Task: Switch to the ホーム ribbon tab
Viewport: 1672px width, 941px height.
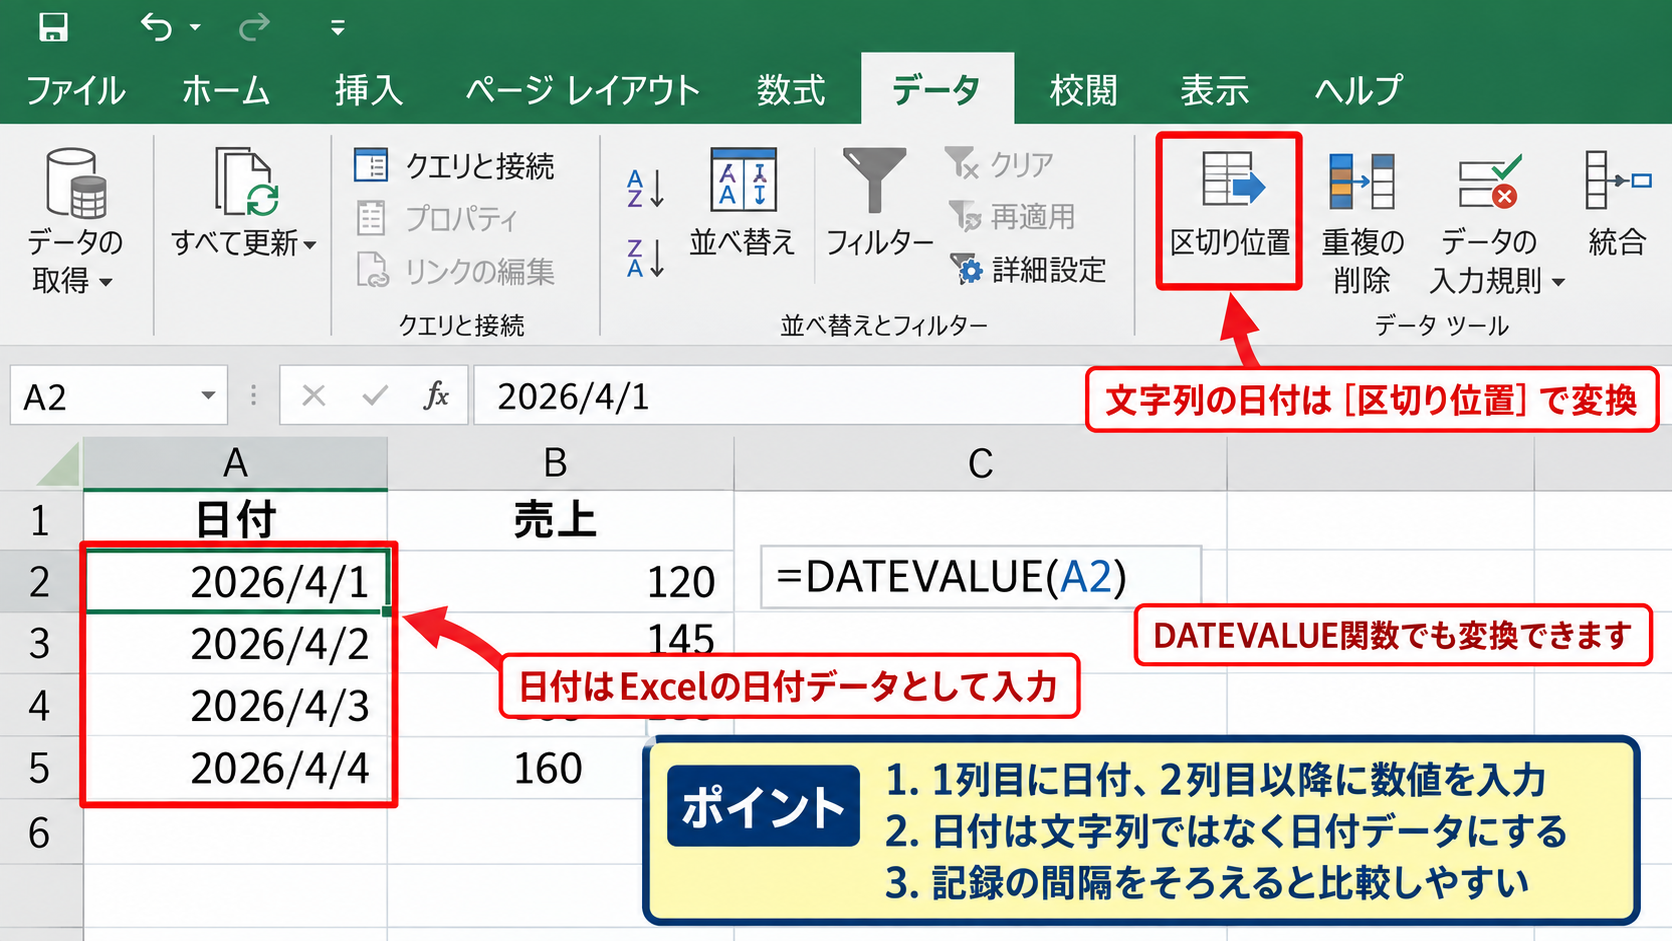Action: 226,91
